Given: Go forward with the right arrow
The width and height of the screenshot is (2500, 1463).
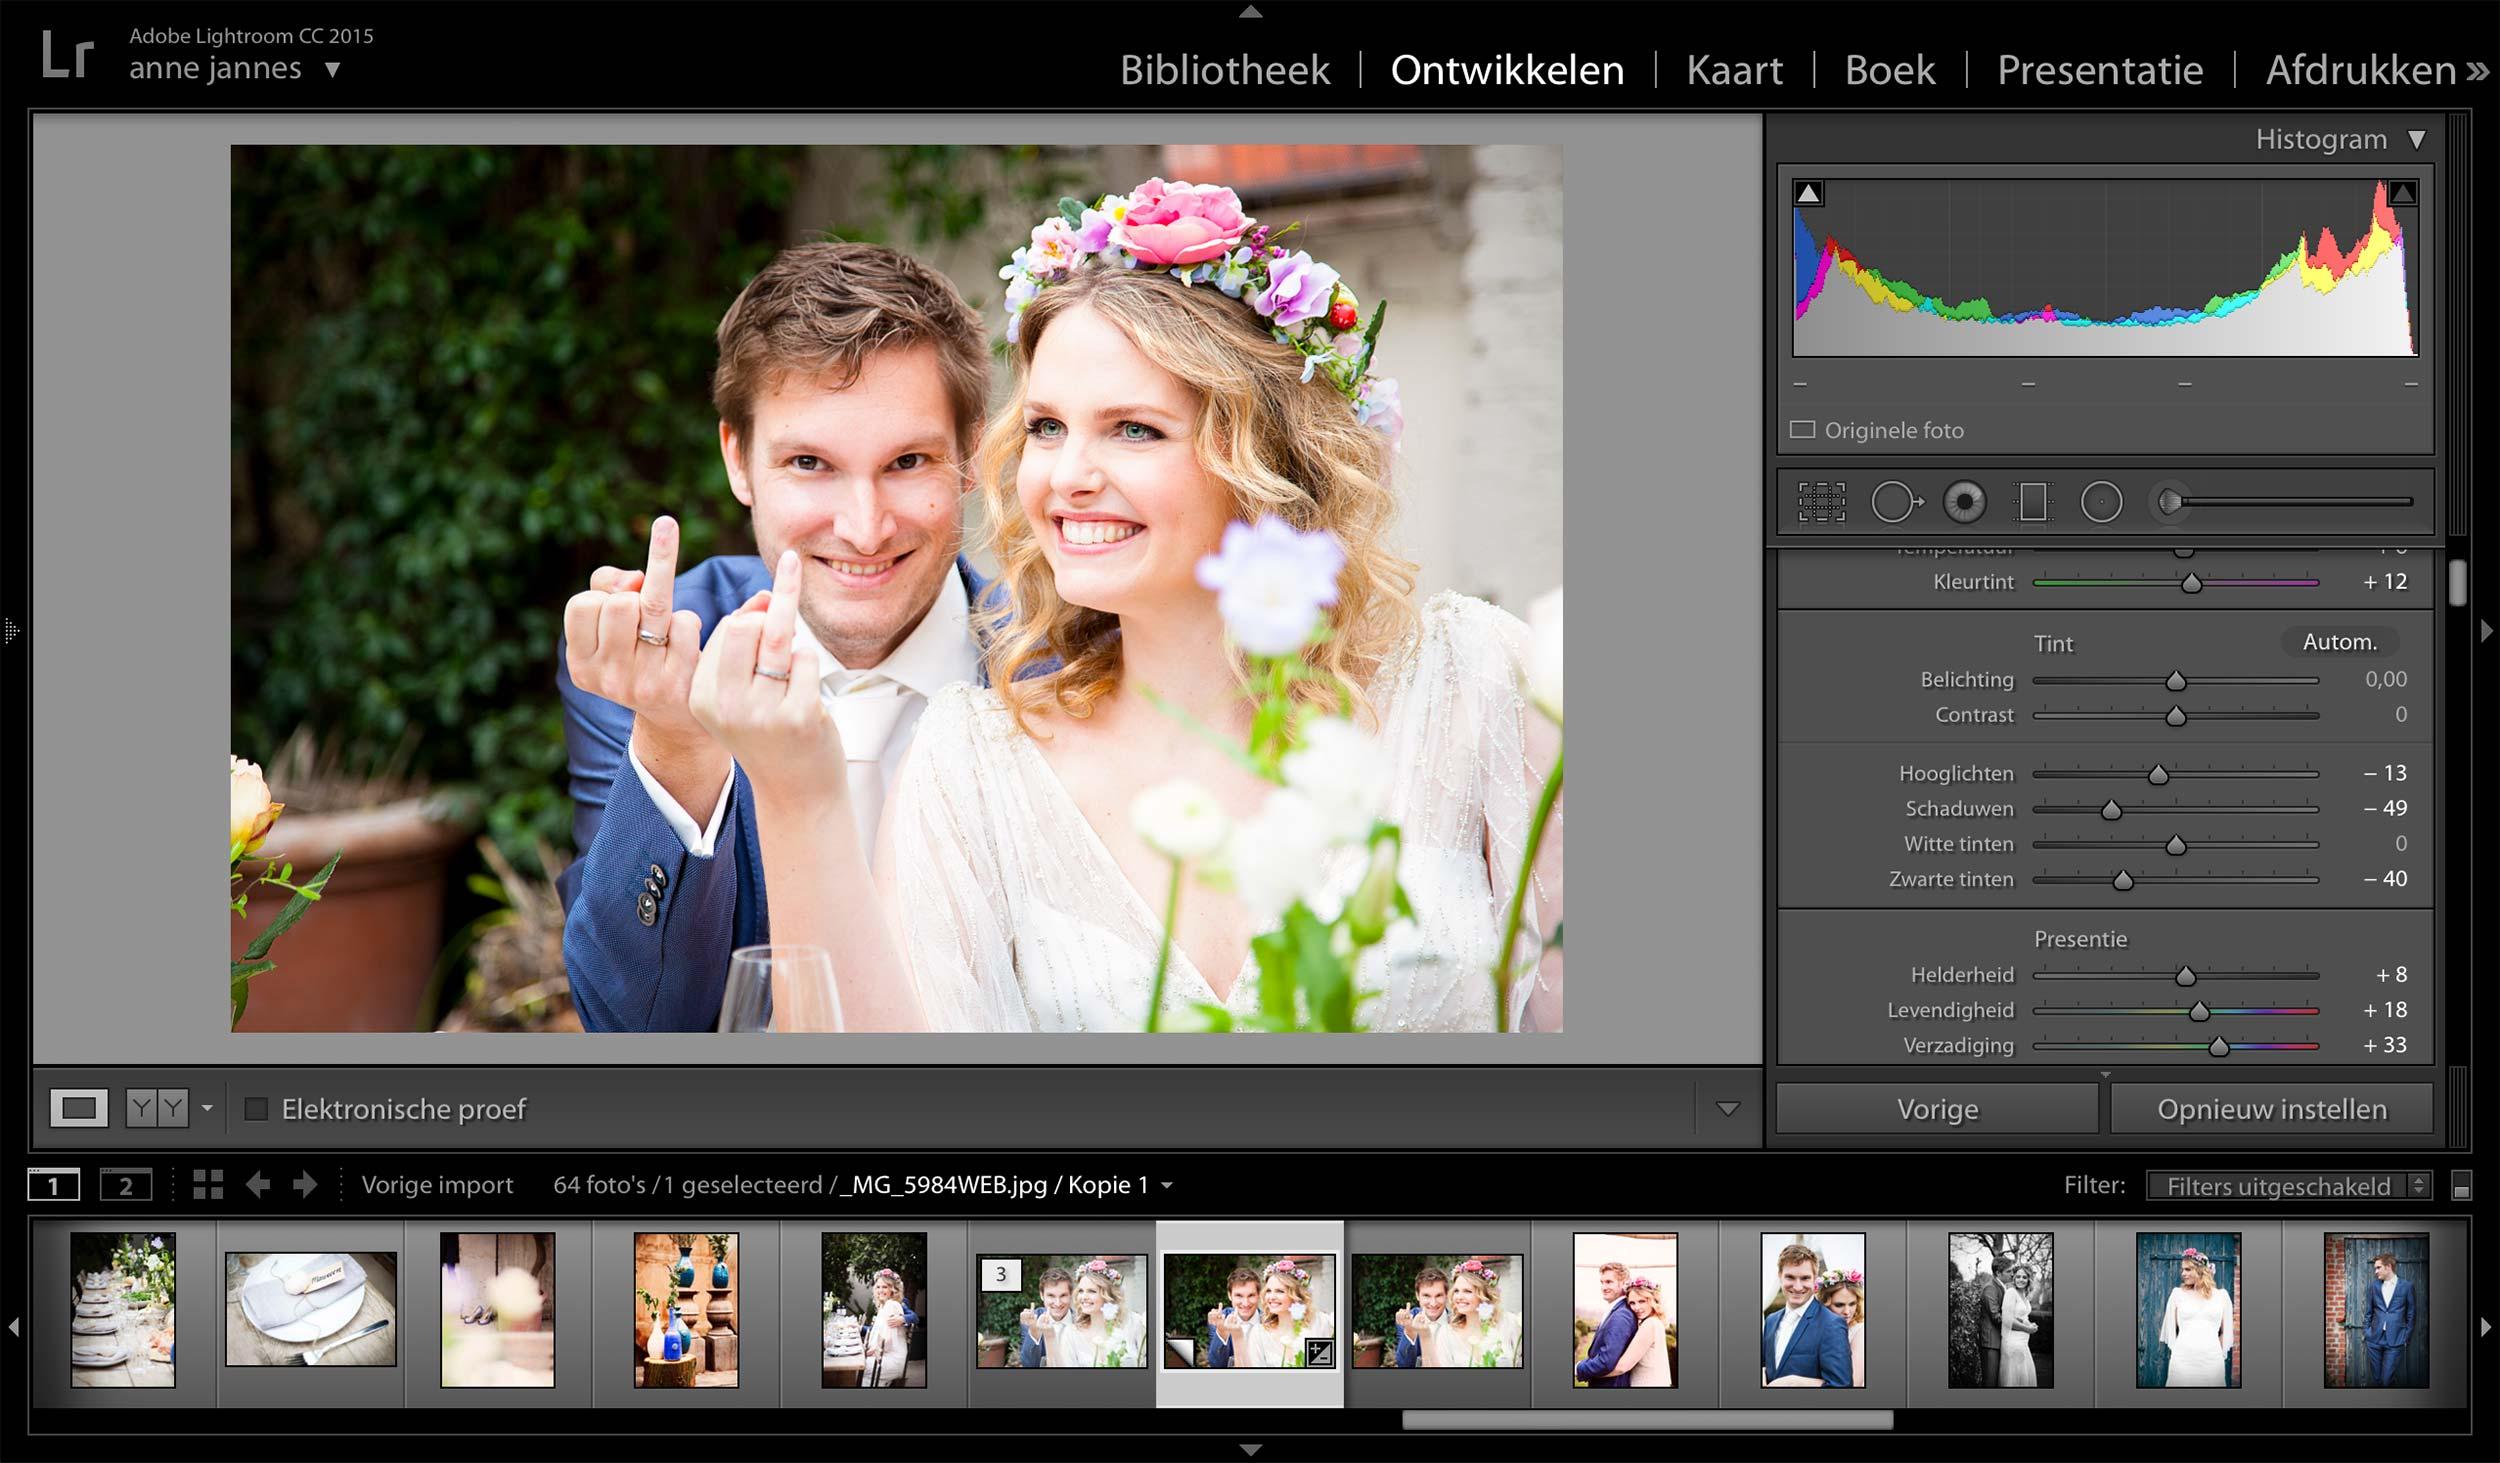Looking at the screenshot, I should tap(305, 1185).
